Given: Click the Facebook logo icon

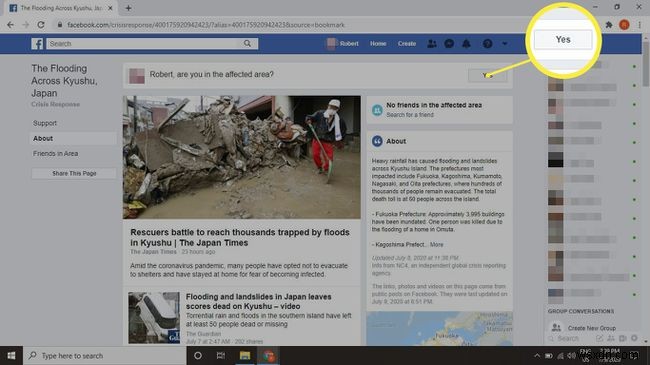Looking at the screenshot, I should pyautogui.click(x=37, y=44).
